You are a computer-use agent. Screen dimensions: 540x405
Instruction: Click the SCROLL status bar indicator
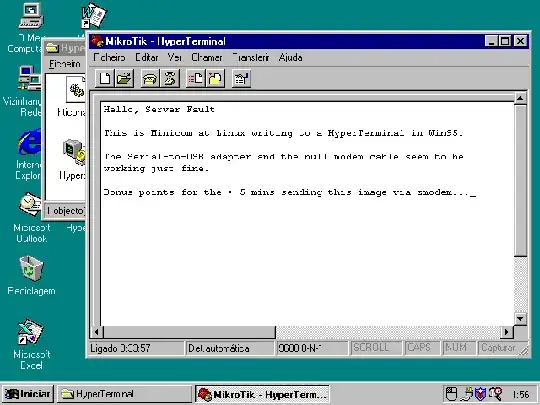tap(376, 348)
